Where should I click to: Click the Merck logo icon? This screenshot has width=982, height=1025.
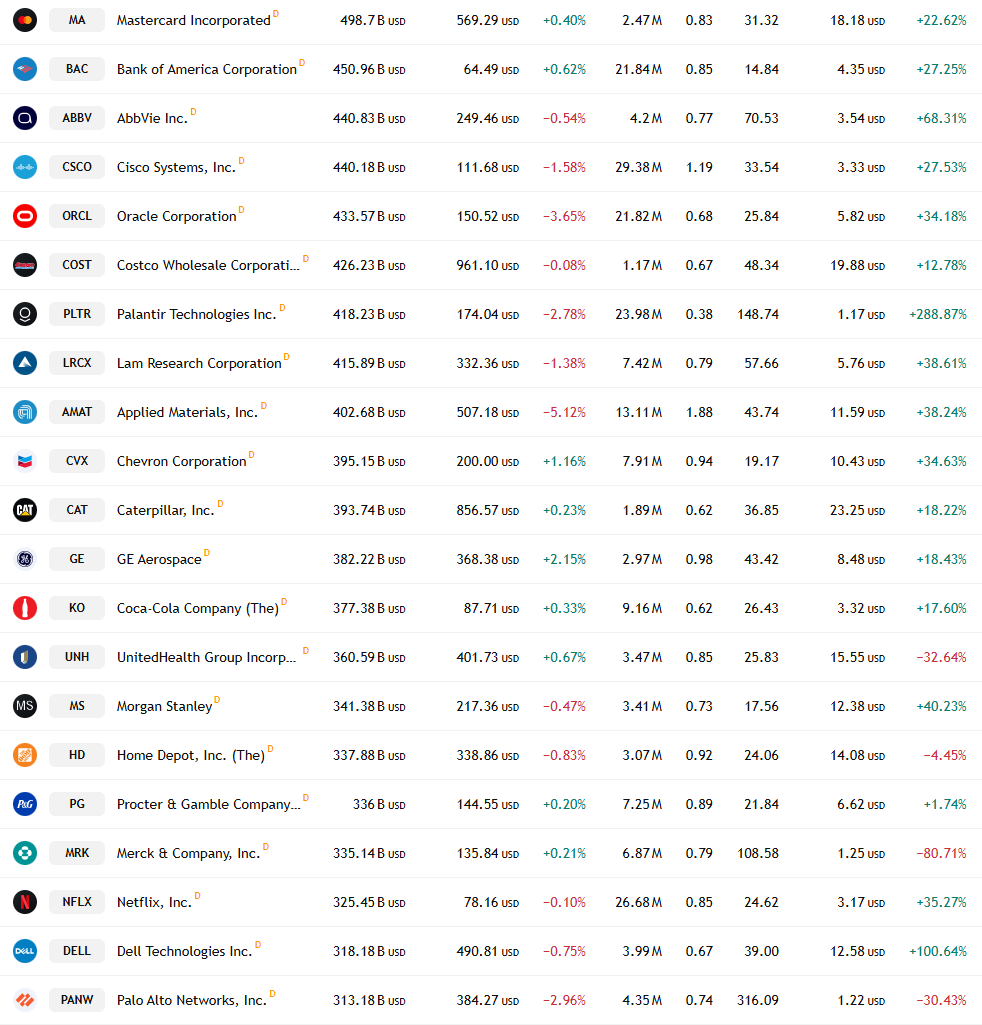pyautogui.click(x=25, y=854)
